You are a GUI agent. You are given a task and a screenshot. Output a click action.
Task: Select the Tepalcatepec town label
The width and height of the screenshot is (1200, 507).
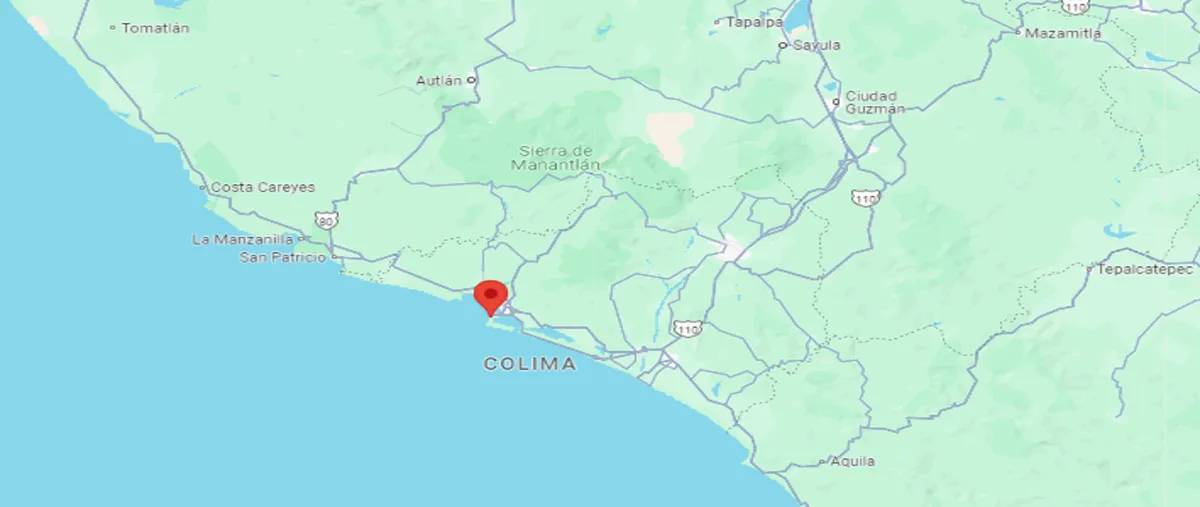[x=1146, y=270]
